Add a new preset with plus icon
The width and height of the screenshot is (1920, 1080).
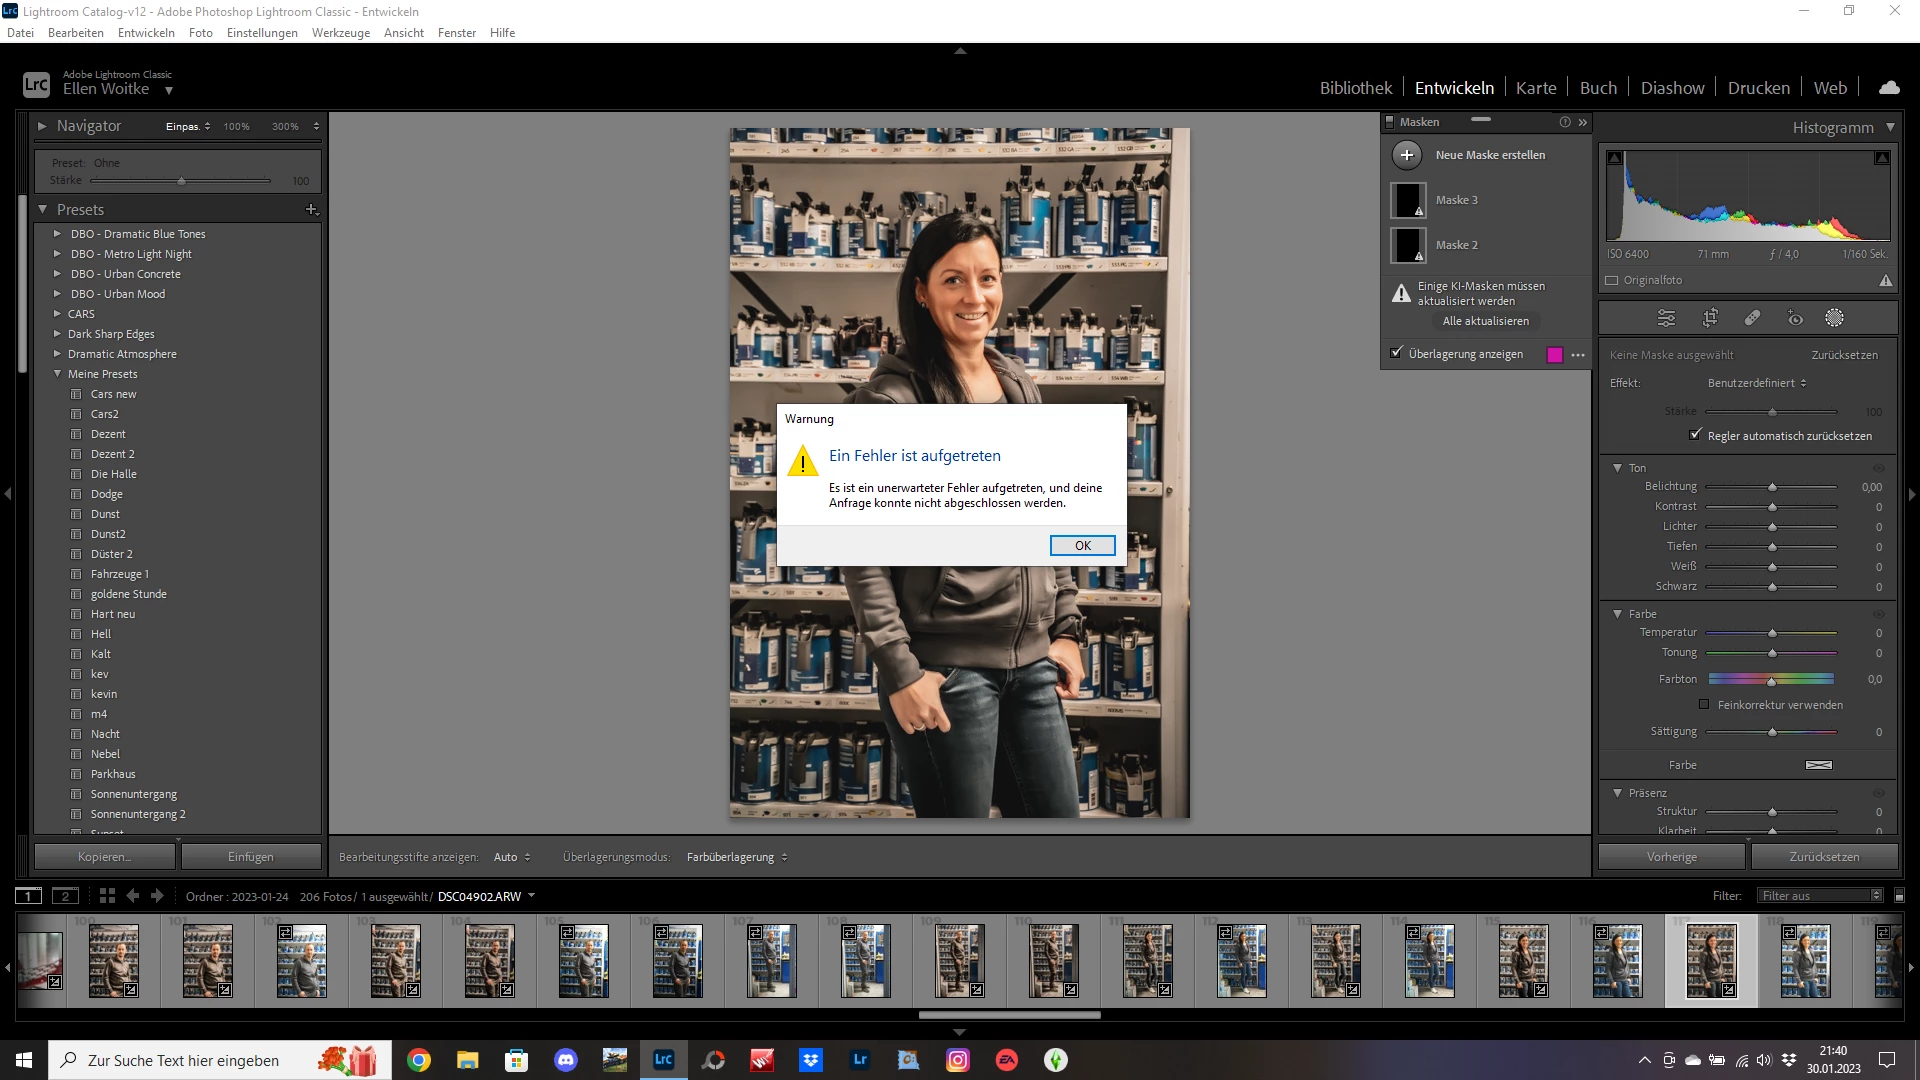(311, 210)
